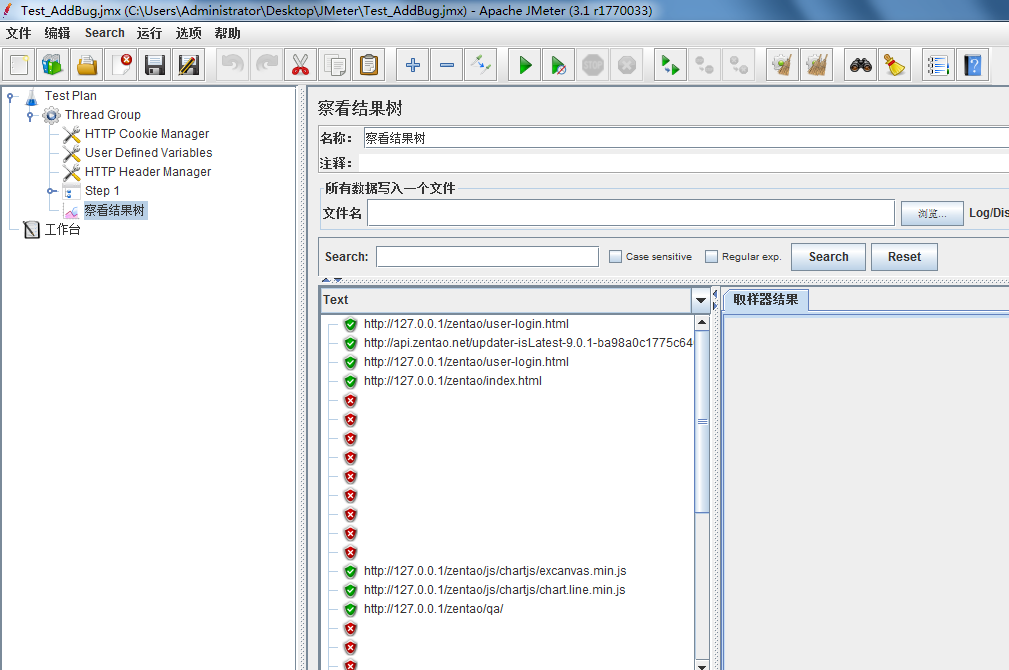This screenshot has height=670, width=1009.
Task: Start the test with green play icon
Action: click(x=524, y=64)
